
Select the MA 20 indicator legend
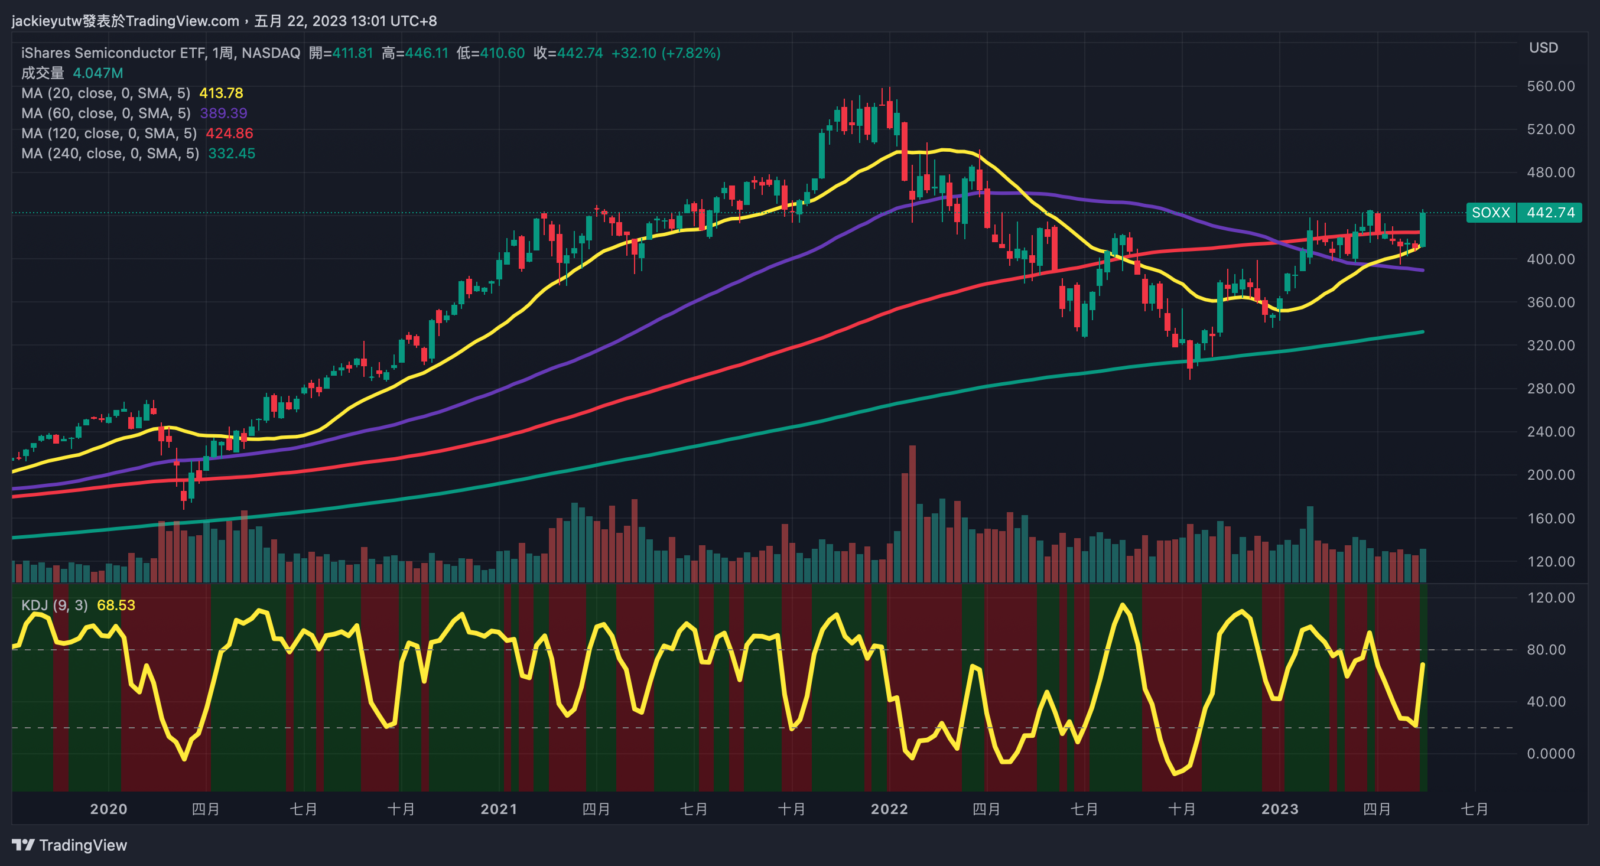tap(105, 93)
